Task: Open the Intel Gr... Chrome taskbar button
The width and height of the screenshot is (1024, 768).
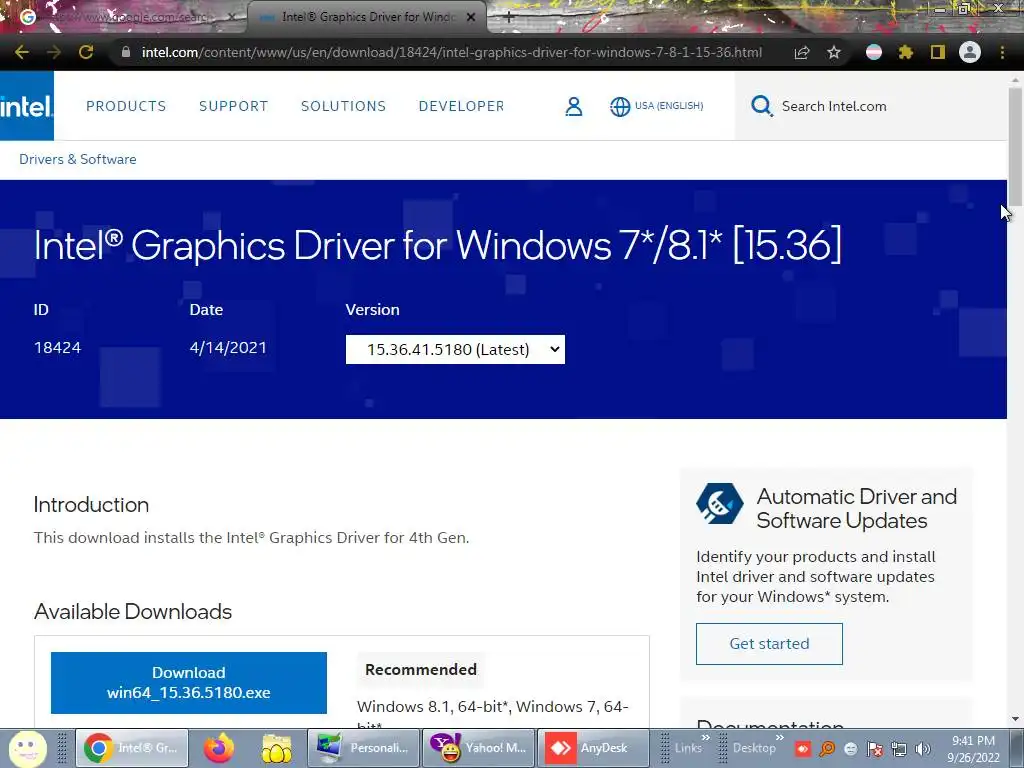Action: coord(133,748)
